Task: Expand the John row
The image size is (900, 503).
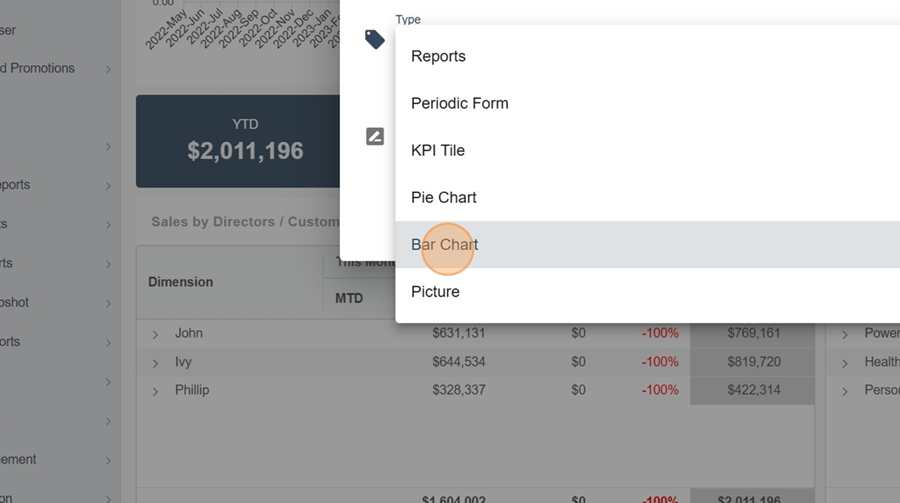Action: click(x=156, y=334)
